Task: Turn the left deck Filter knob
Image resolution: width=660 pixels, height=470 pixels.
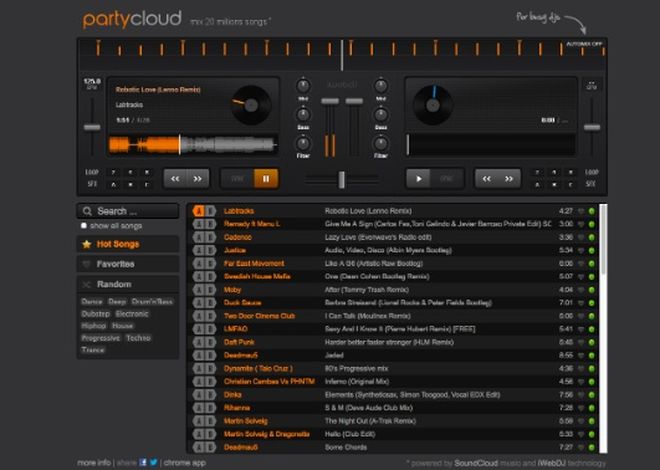Action: coord(303,143)
